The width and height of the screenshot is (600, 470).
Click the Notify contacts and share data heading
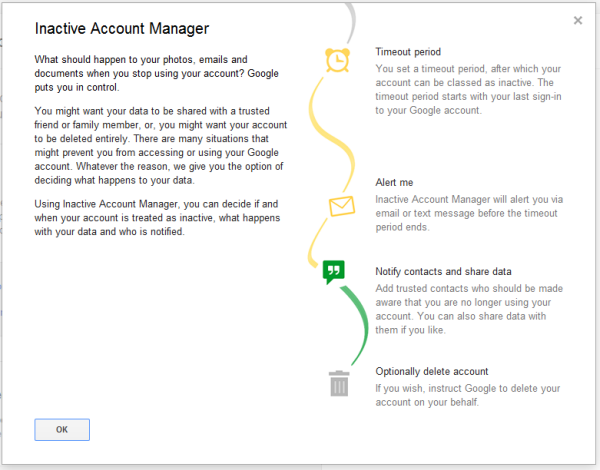(x=443, y=272)
